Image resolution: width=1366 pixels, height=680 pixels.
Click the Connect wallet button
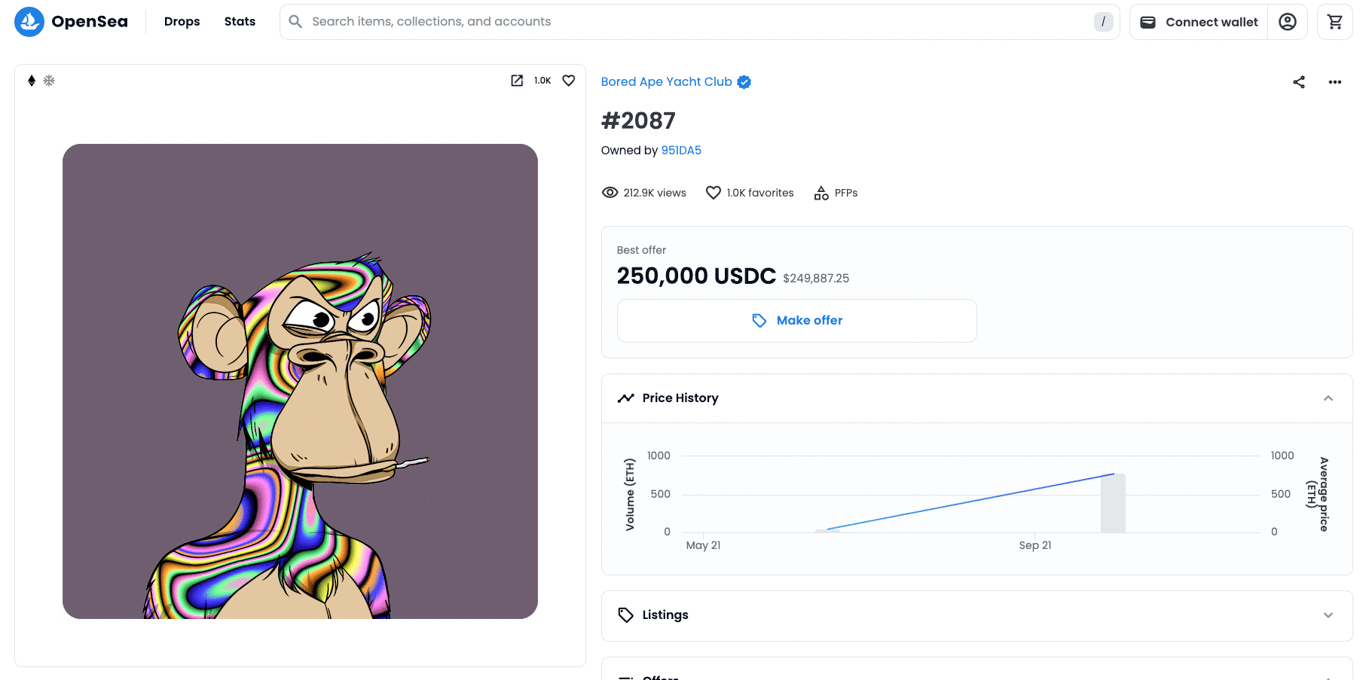coord(1198,22)
